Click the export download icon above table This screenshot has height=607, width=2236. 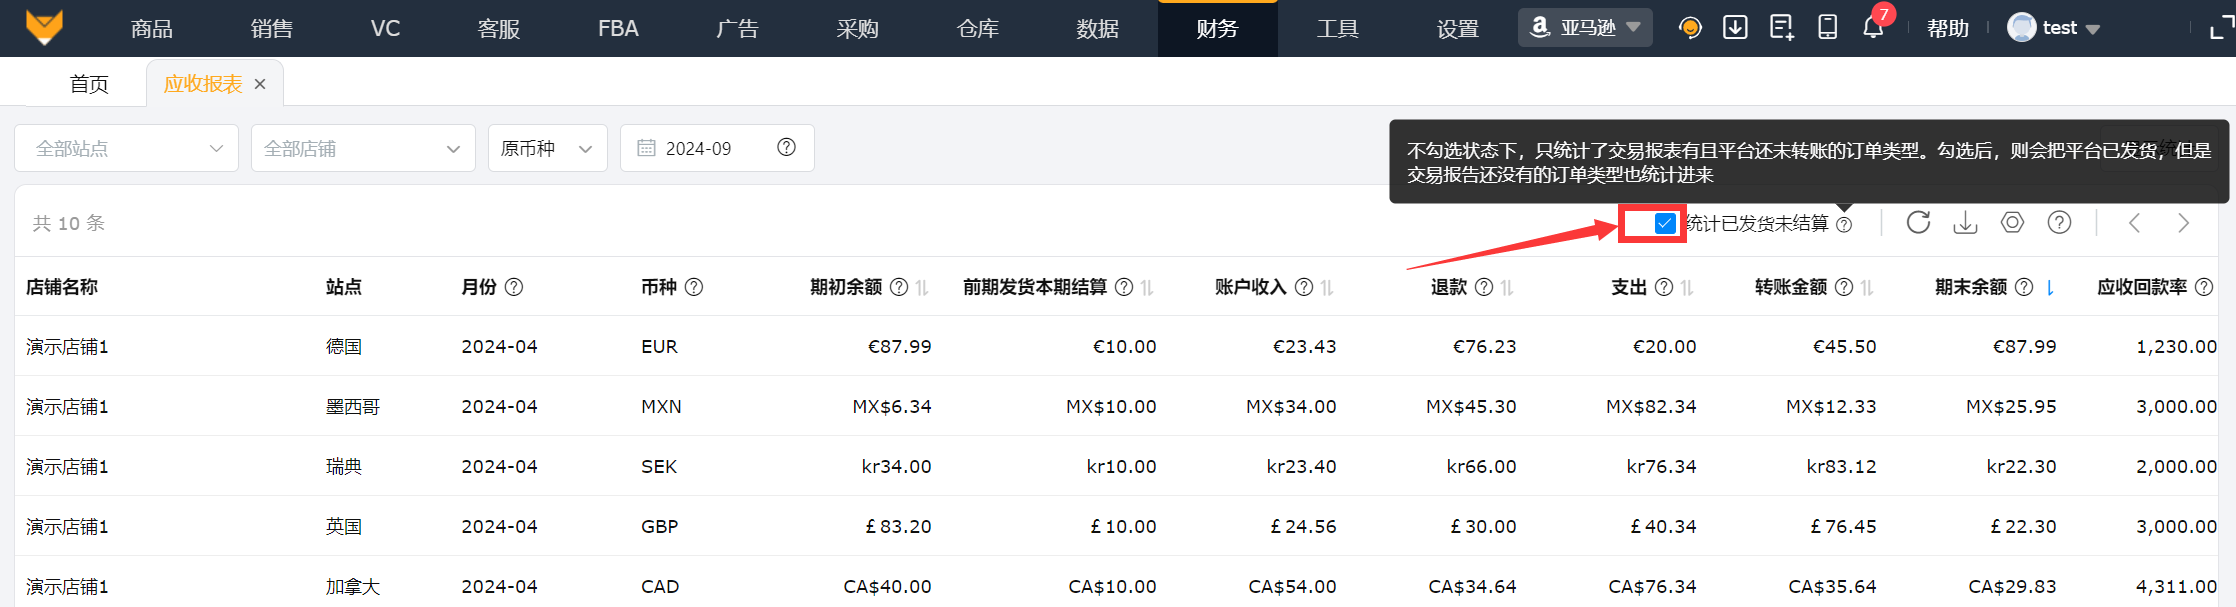click(1965, 222)
